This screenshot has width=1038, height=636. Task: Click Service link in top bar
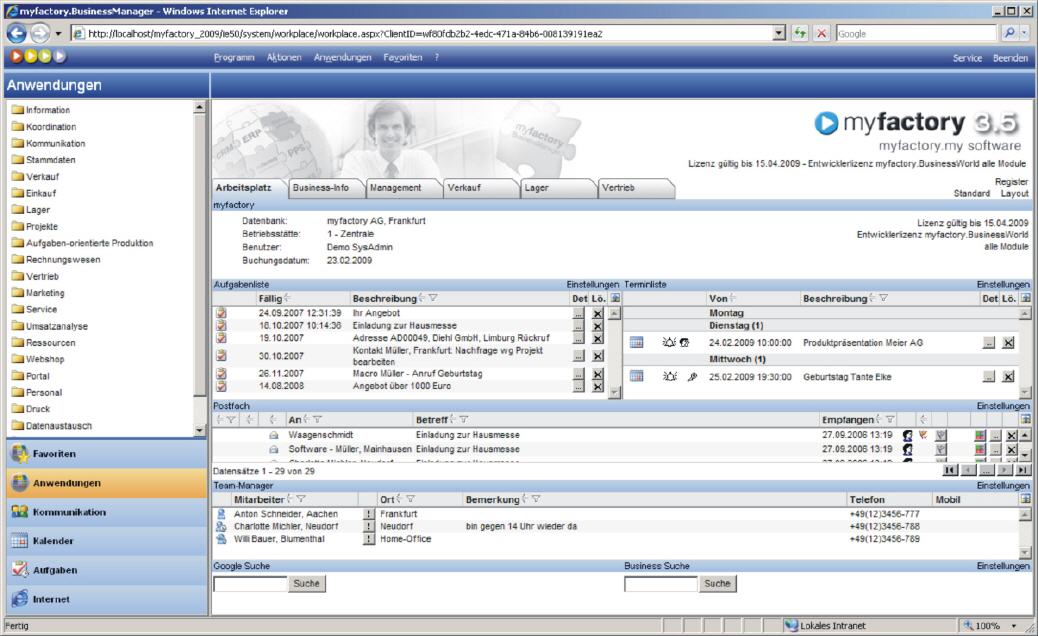pos(967,58)
